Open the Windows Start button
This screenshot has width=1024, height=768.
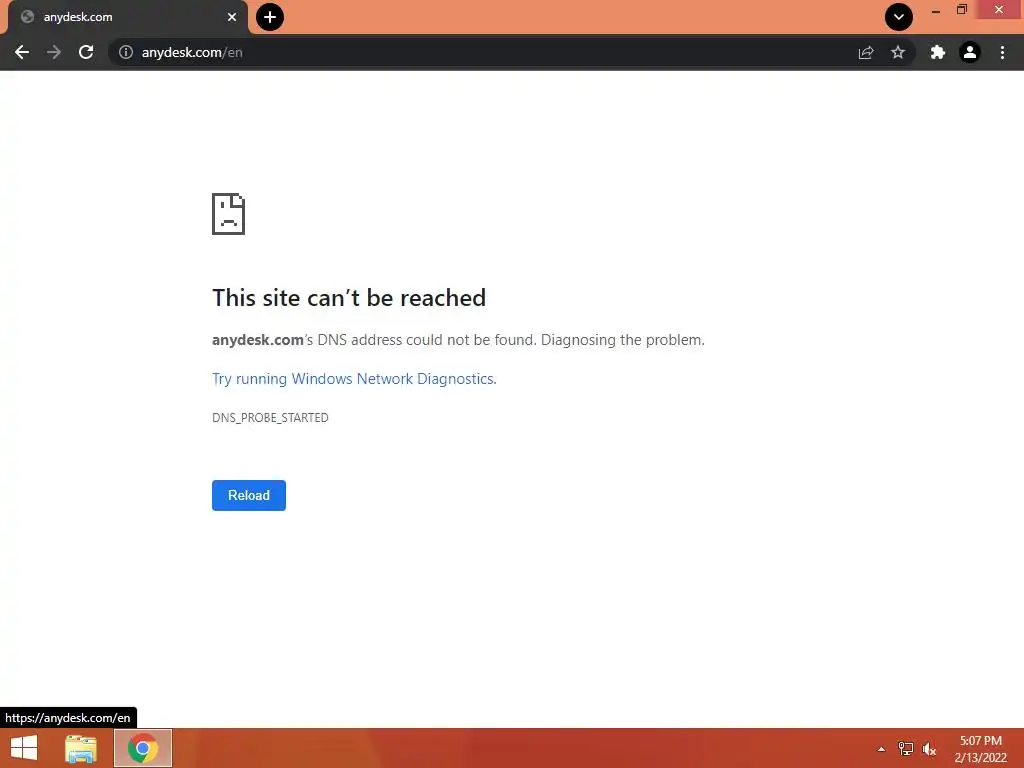(24, 748)
